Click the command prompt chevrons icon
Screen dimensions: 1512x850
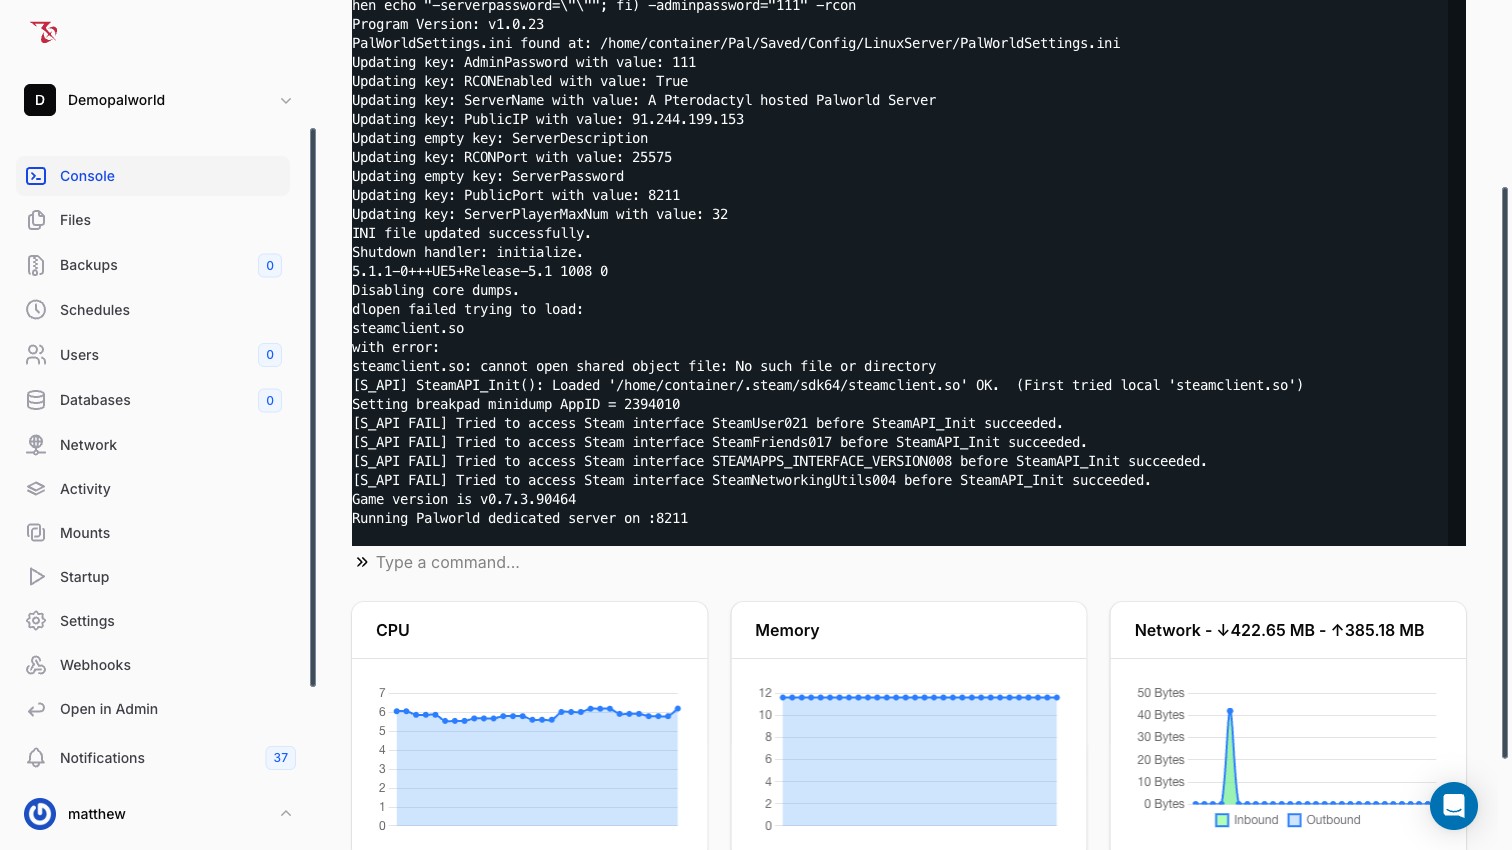(x=362, y=562)
